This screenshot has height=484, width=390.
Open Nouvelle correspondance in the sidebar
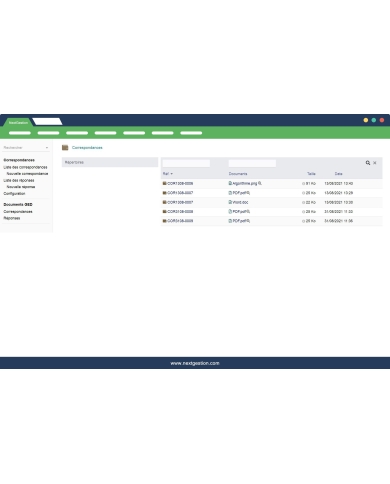coord(27,174)
